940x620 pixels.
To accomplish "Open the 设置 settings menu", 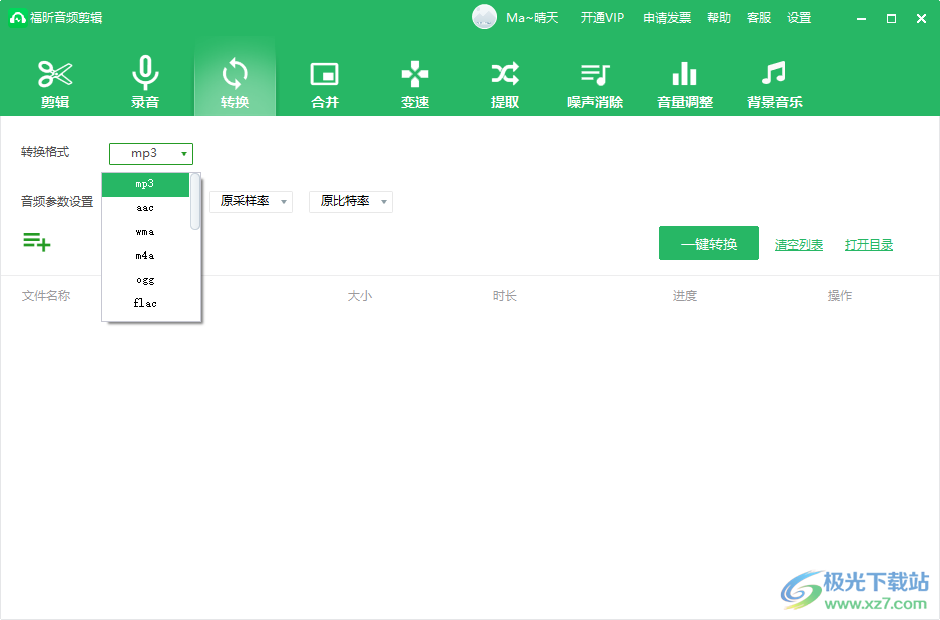I will 799,18.
